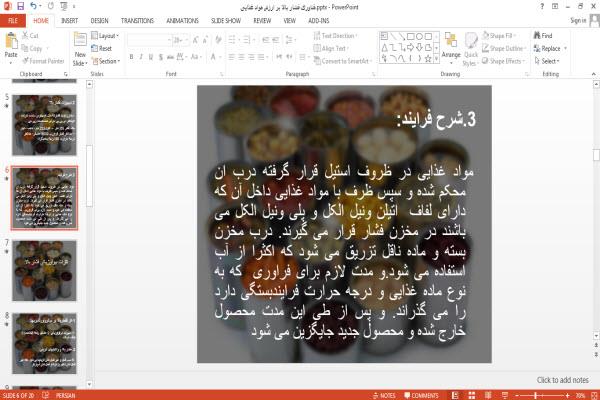Open Quick Styles gallery
Viewport: 600px width, 400px height.
471,49
